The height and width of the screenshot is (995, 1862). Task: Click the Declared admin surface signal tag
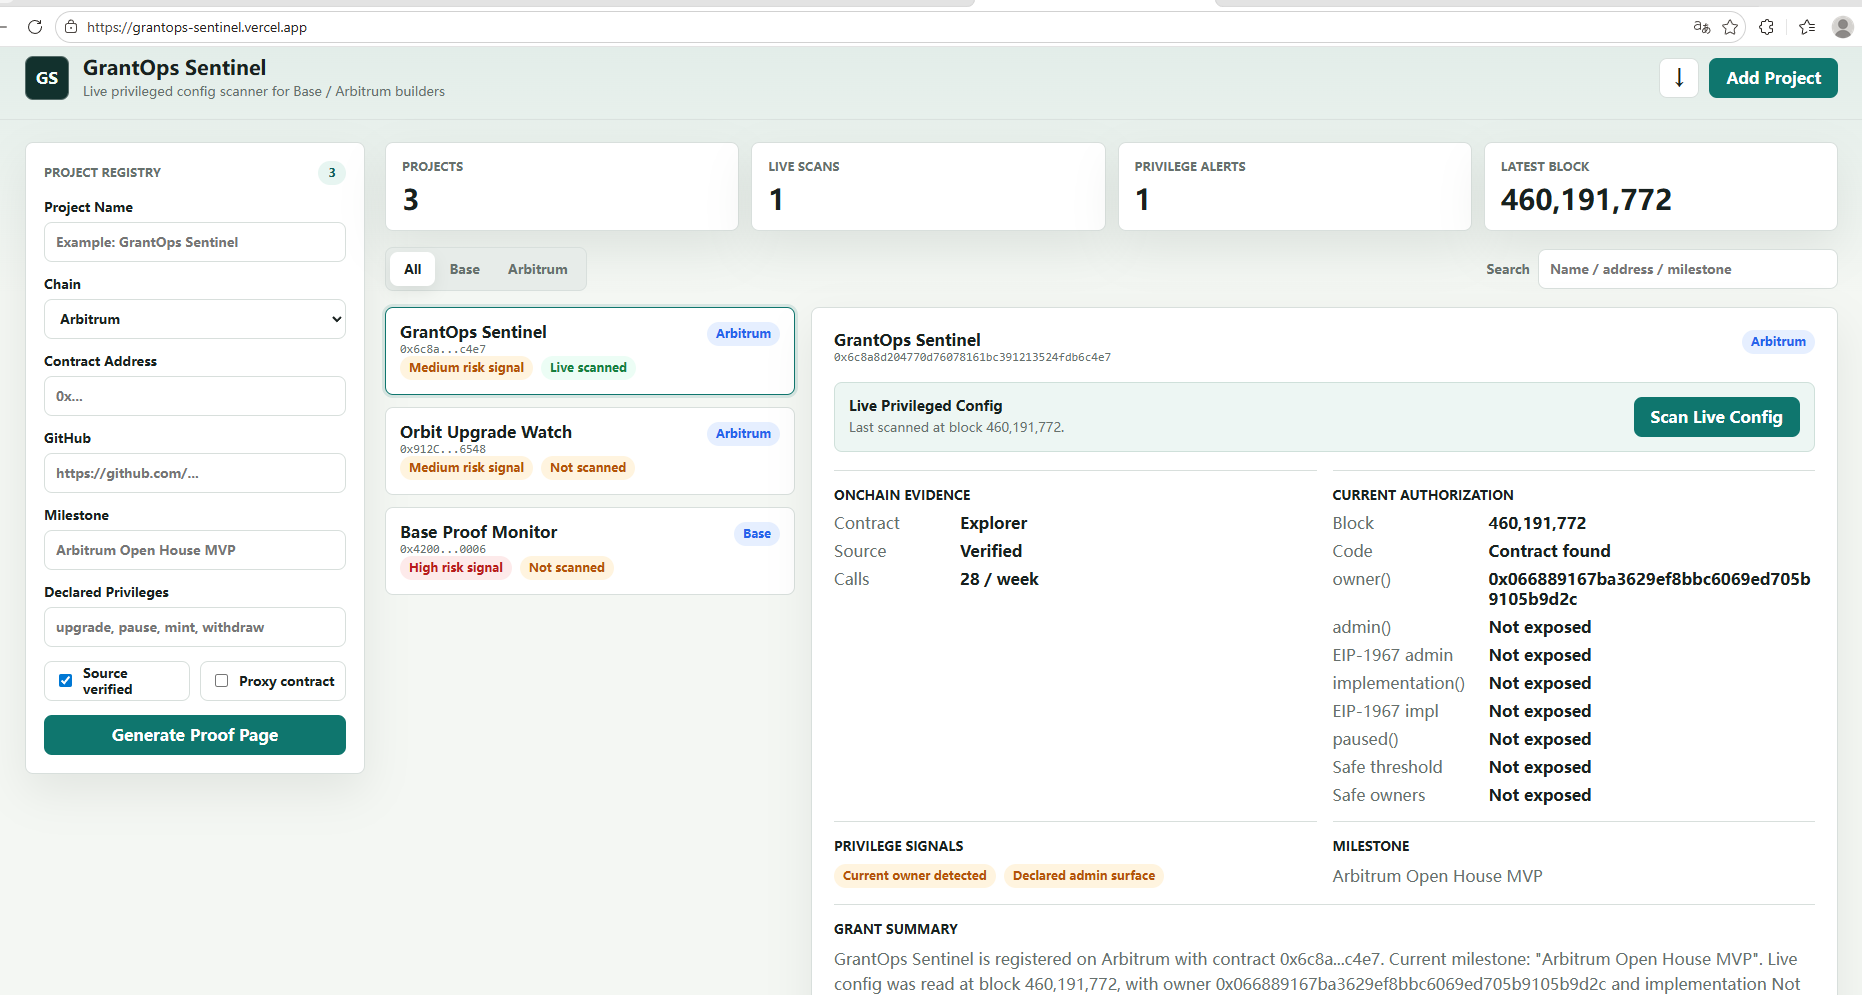pyautogui.click(x=1084, y=876)
